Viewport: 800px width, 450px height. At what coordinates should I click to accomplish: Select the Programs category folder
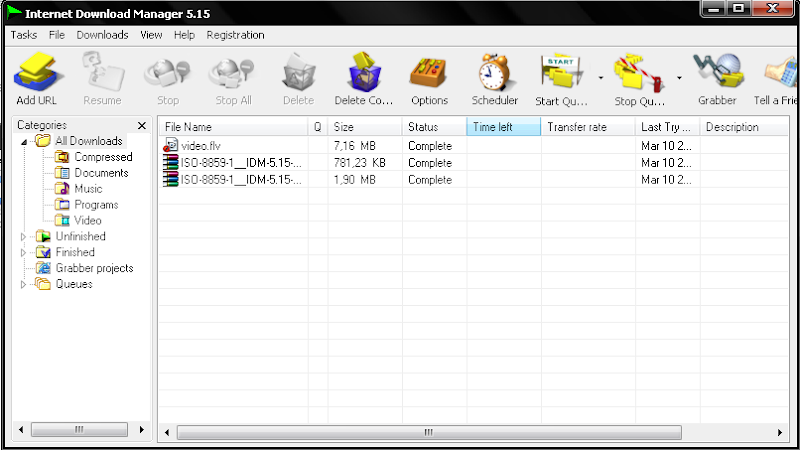(86, 205)
